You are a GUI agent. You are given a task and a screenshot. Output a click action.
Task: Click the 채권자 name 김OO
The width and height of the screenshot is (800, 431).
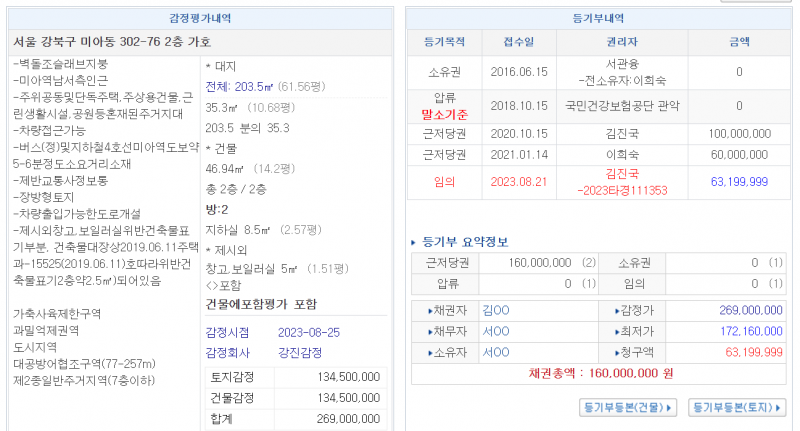495,310
